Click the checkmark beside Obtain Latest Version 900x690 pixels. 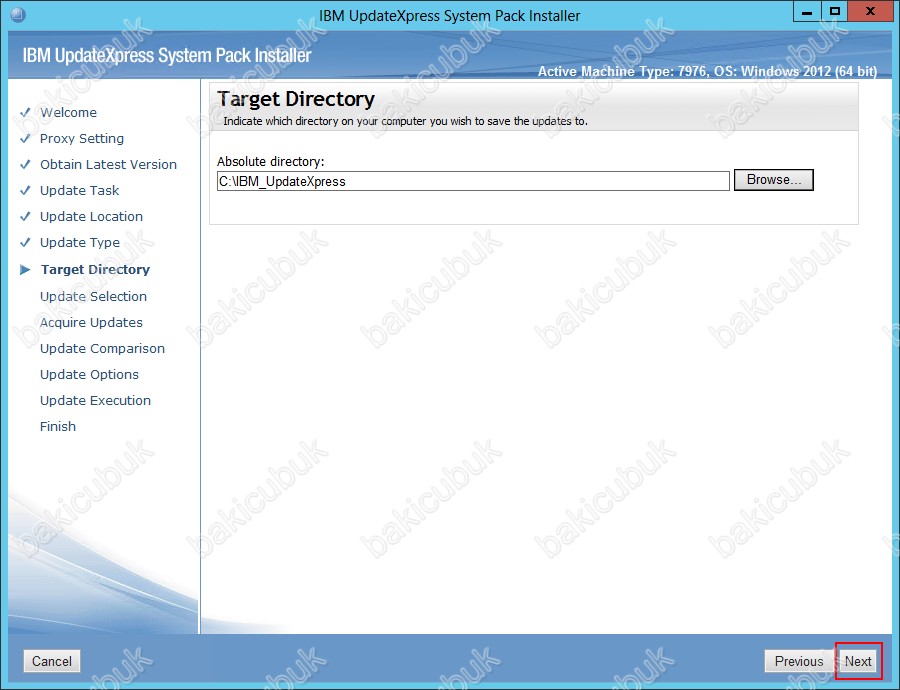coord(25,165)
